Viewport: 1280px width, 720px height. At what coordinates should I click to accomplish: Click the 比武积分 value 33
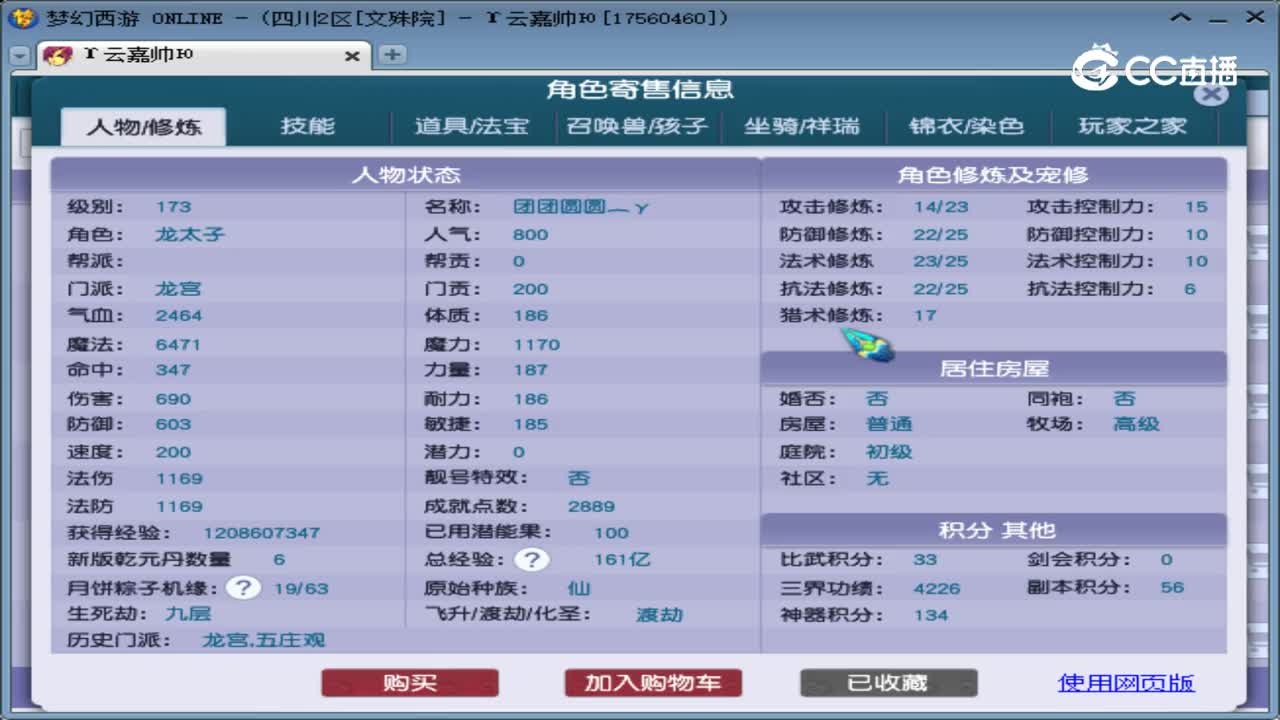coord(925,560)
